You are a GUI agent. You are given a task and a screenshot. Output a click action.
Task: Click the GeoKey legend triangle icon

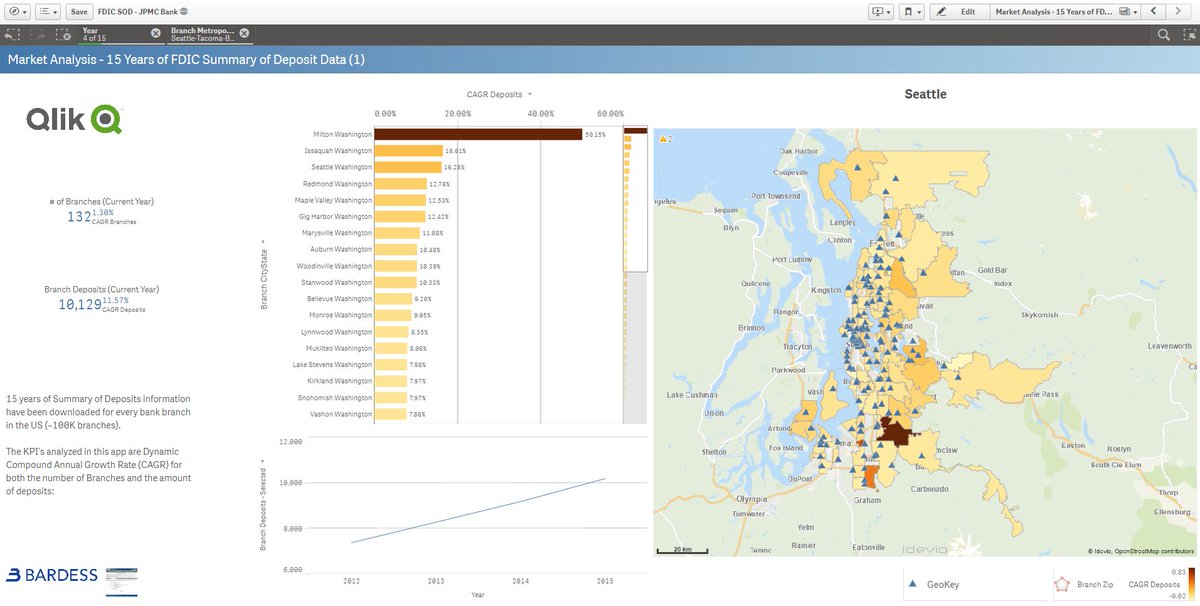tap(913, 584)
